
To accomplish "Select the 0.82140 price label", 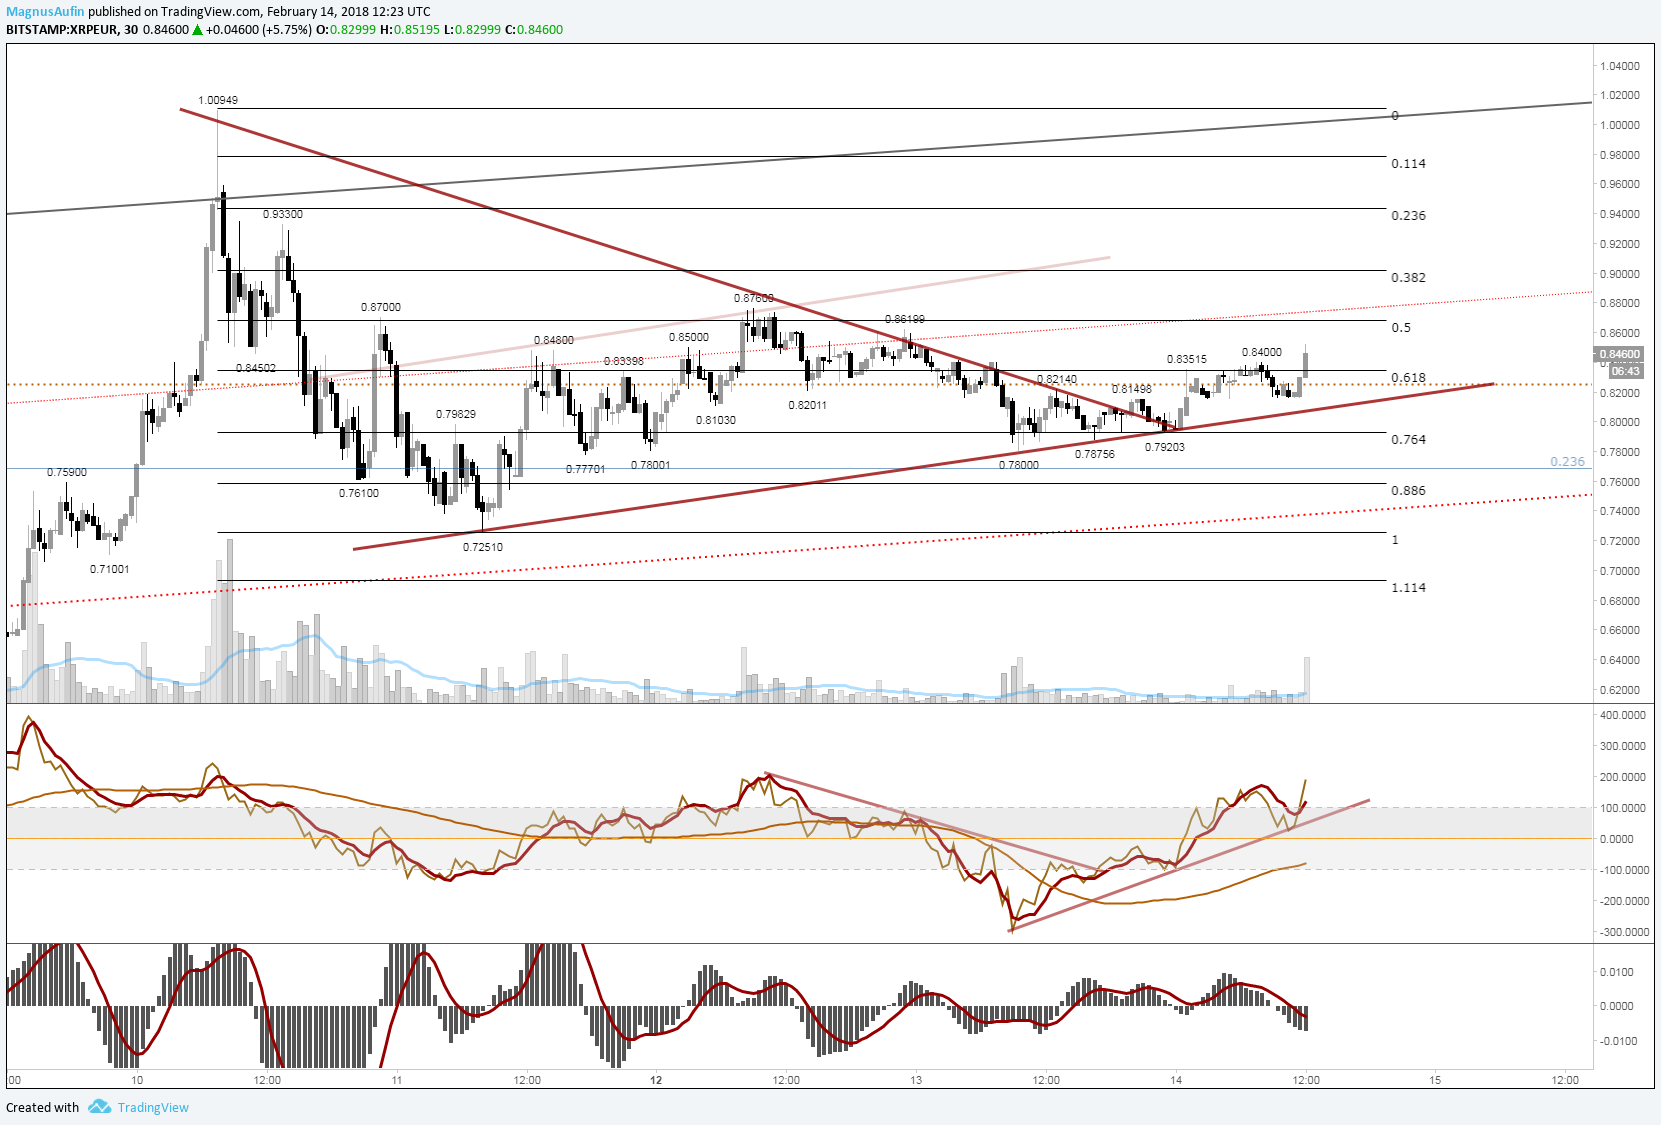I will [1057, 379].
